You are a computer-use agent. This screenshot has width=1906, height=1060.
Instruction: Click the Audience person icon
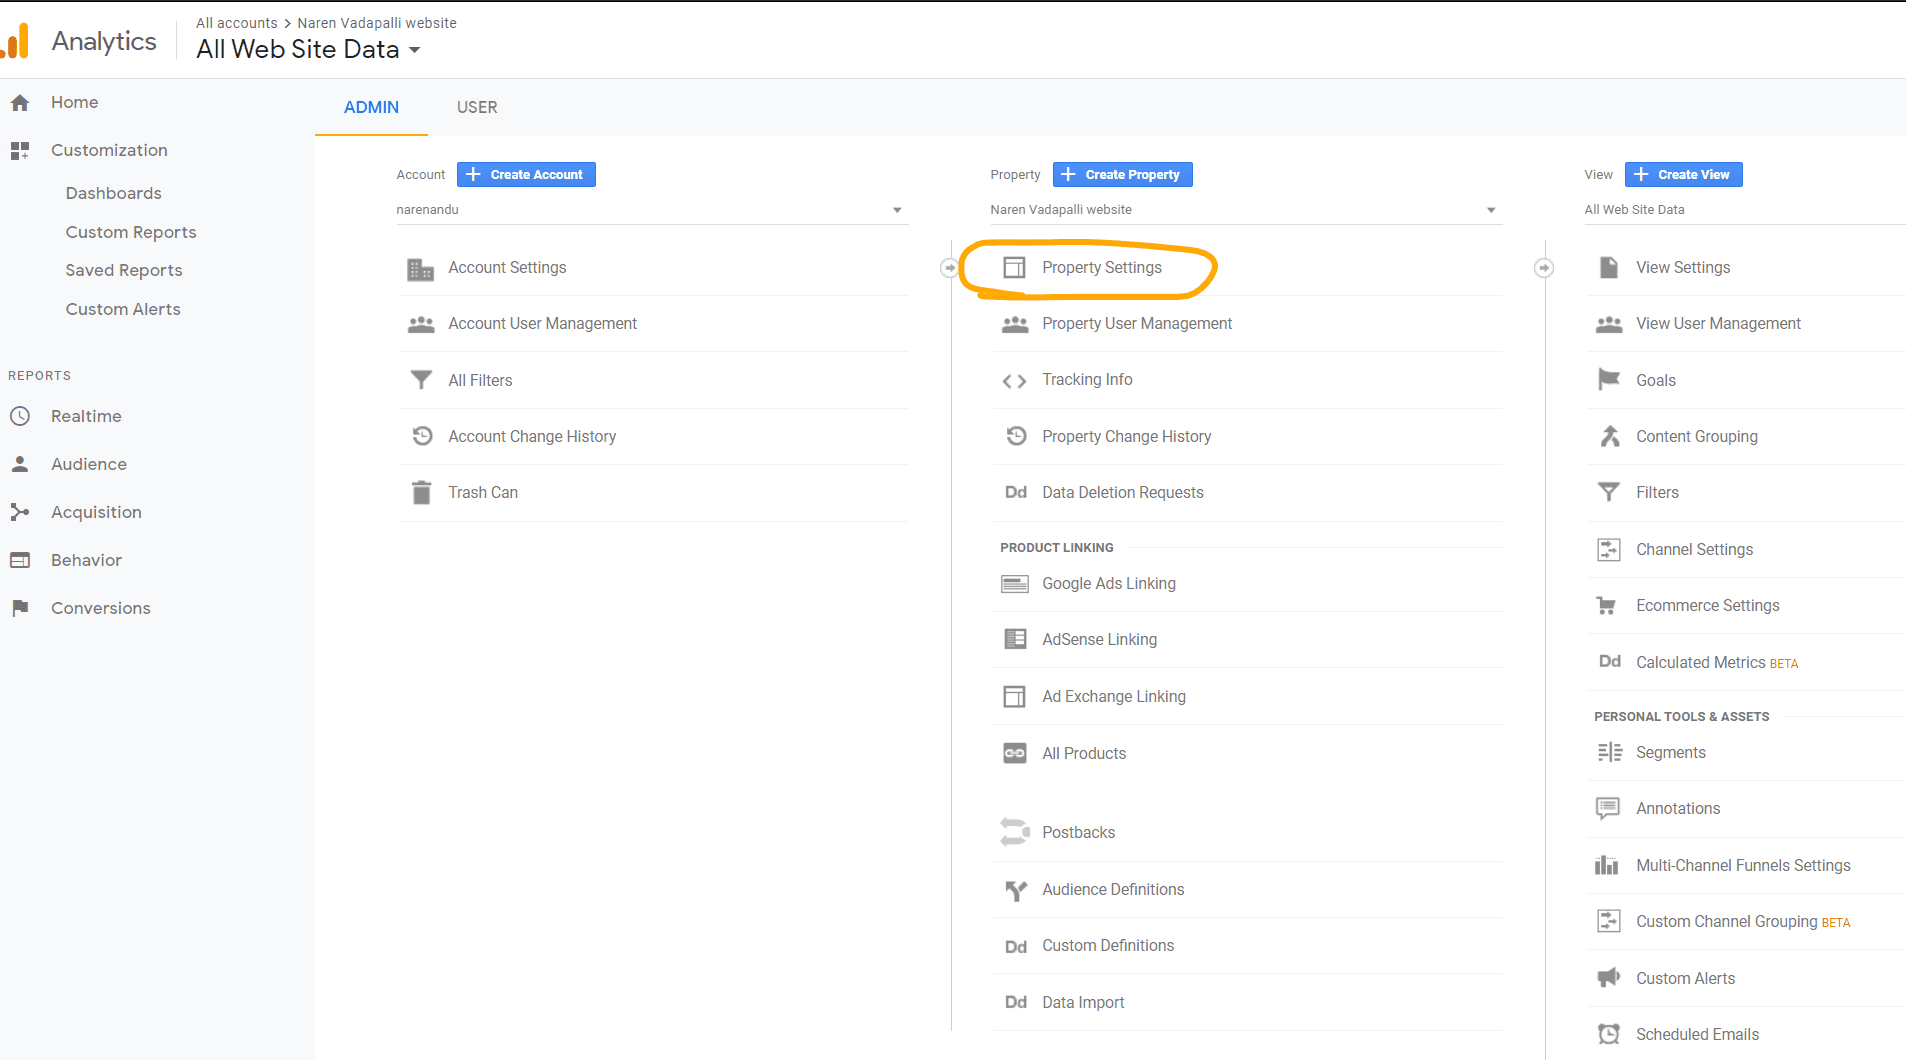tap(20, 464)
